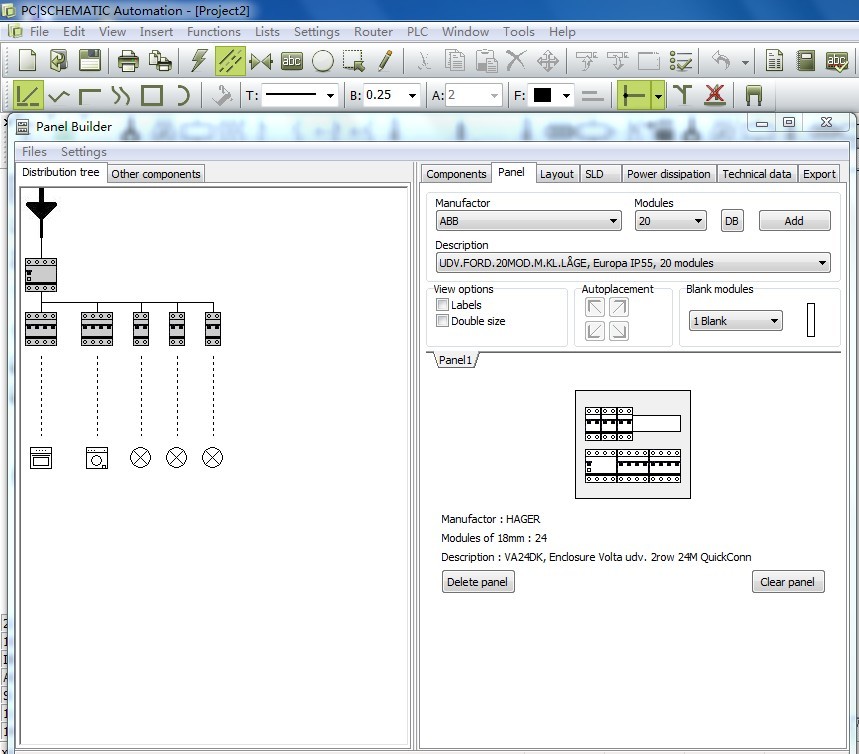Enable the Double size checkbox
The image size is (859, 754).
442,321
